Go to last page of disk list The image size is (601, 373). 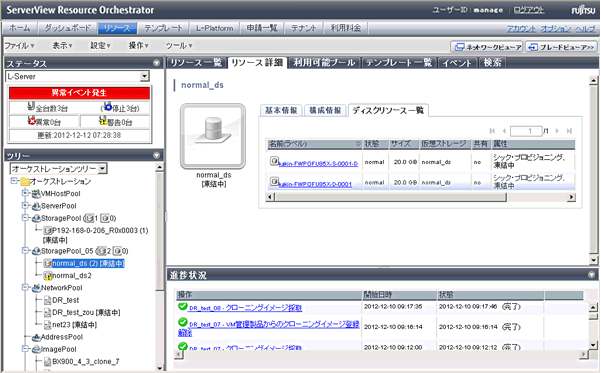[570, 131]
